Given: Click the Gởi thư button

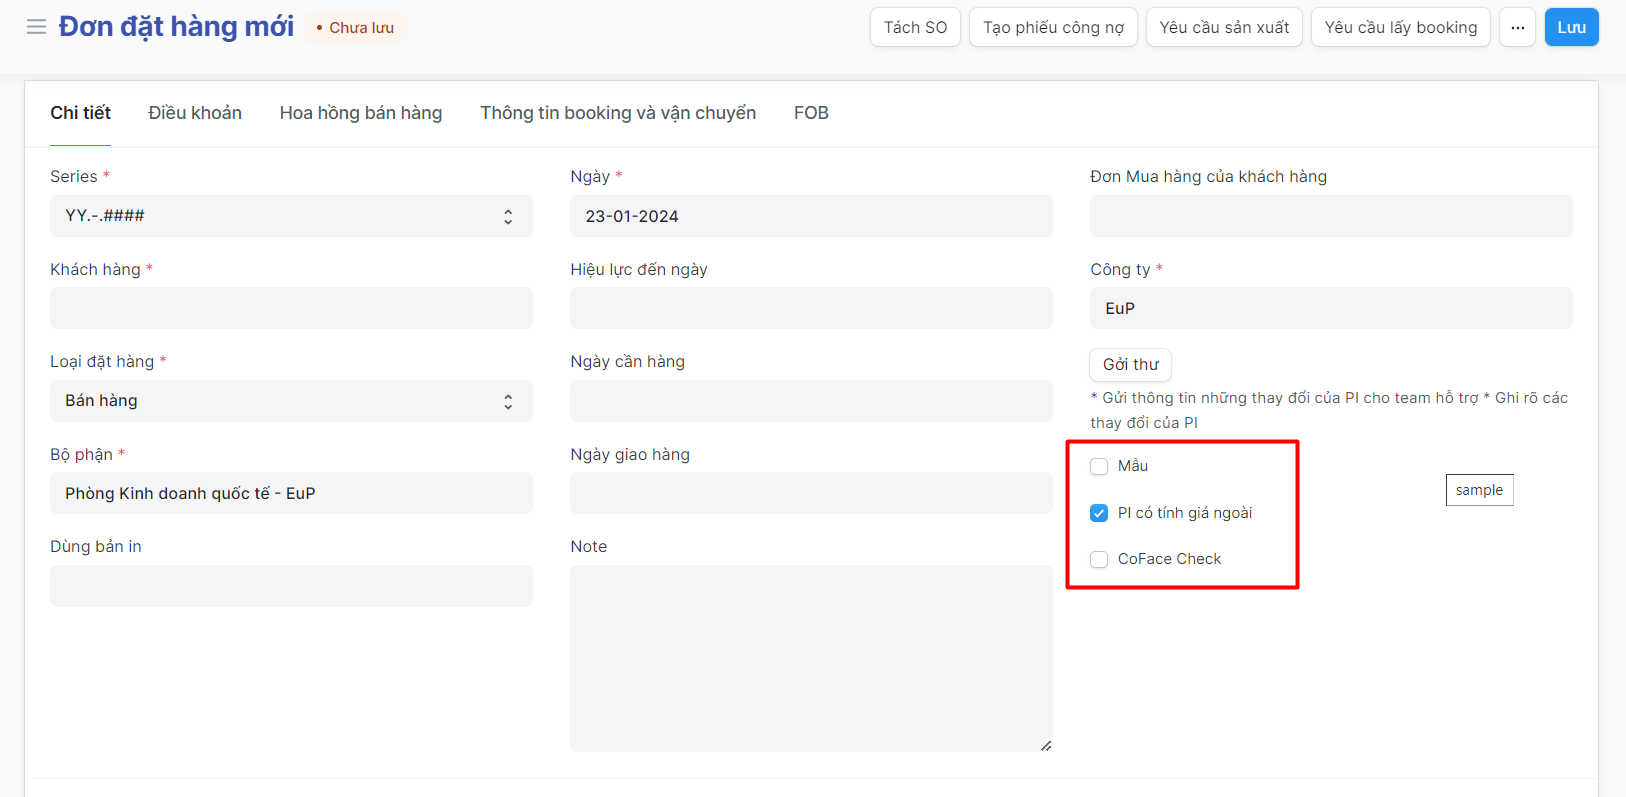Looking at the screenshot, I should click(x=1130, y=365).
